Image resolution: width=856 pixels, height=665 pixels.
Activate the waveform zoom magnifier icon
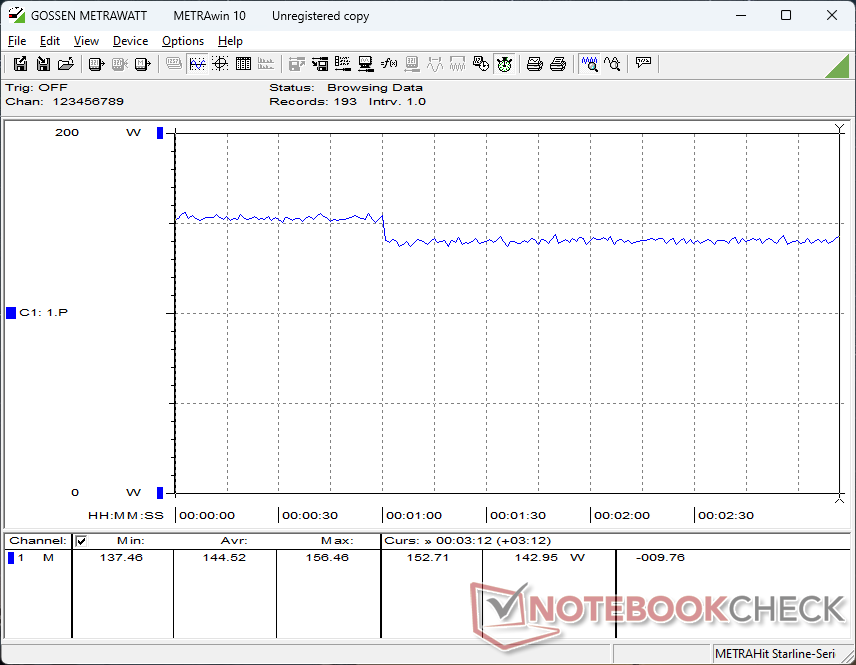590,64
